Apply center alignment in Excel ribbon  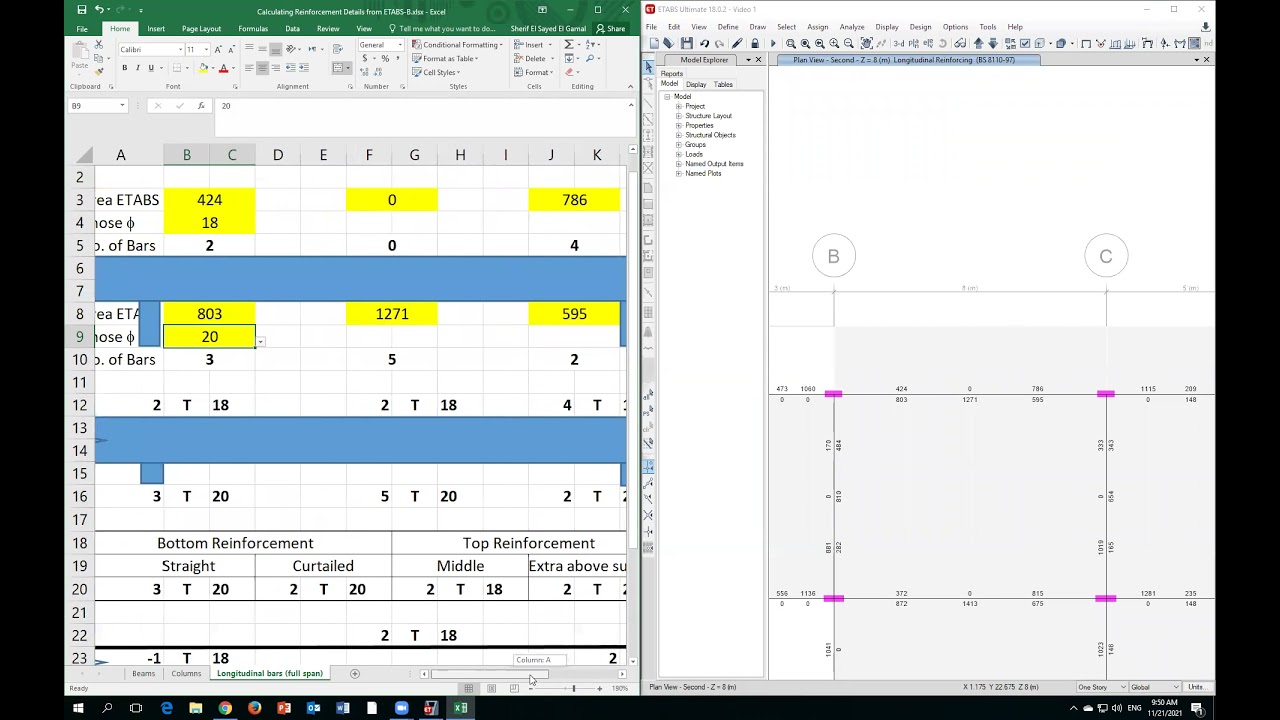click(263, 68)
